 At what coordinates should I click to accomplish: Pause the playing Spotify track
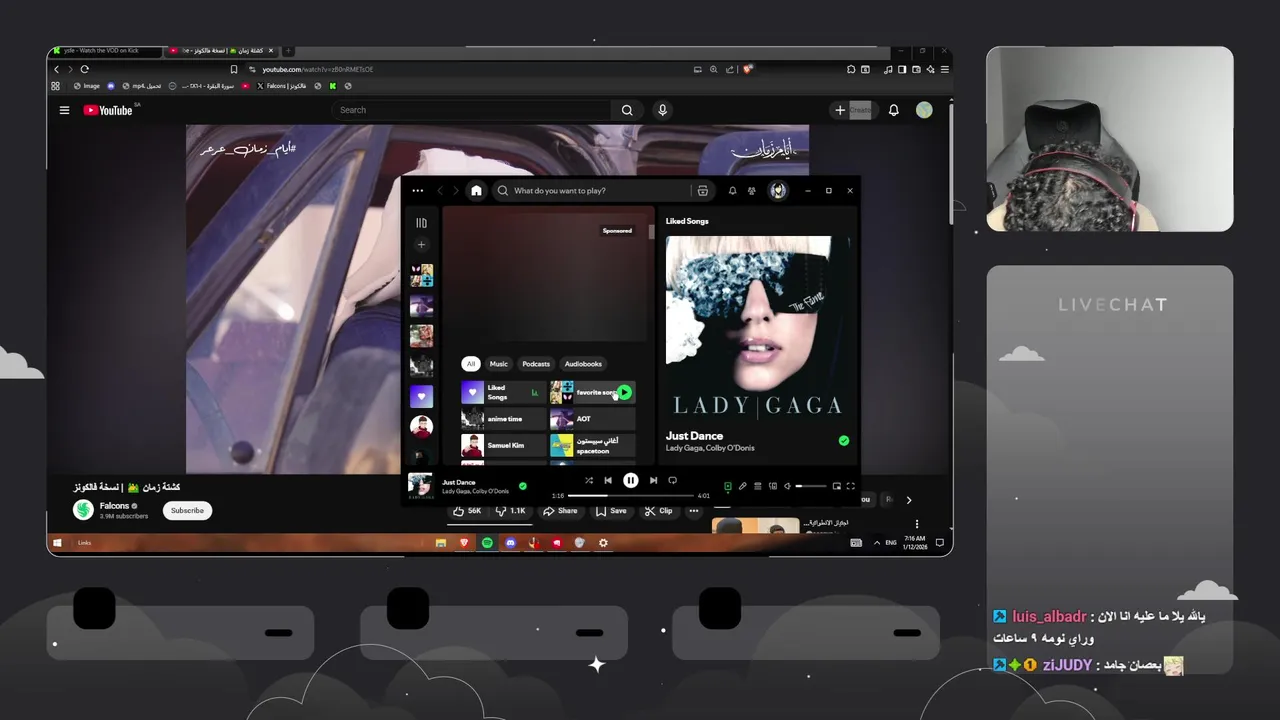(631, 481)
